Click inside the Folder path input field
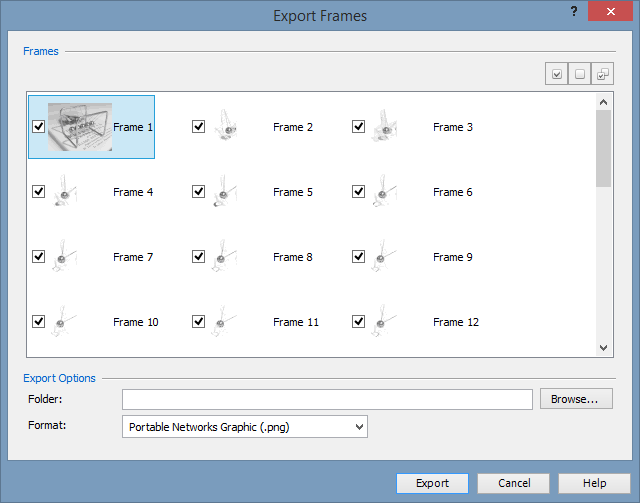The image size is (640, 503). [x=327, y=399]
